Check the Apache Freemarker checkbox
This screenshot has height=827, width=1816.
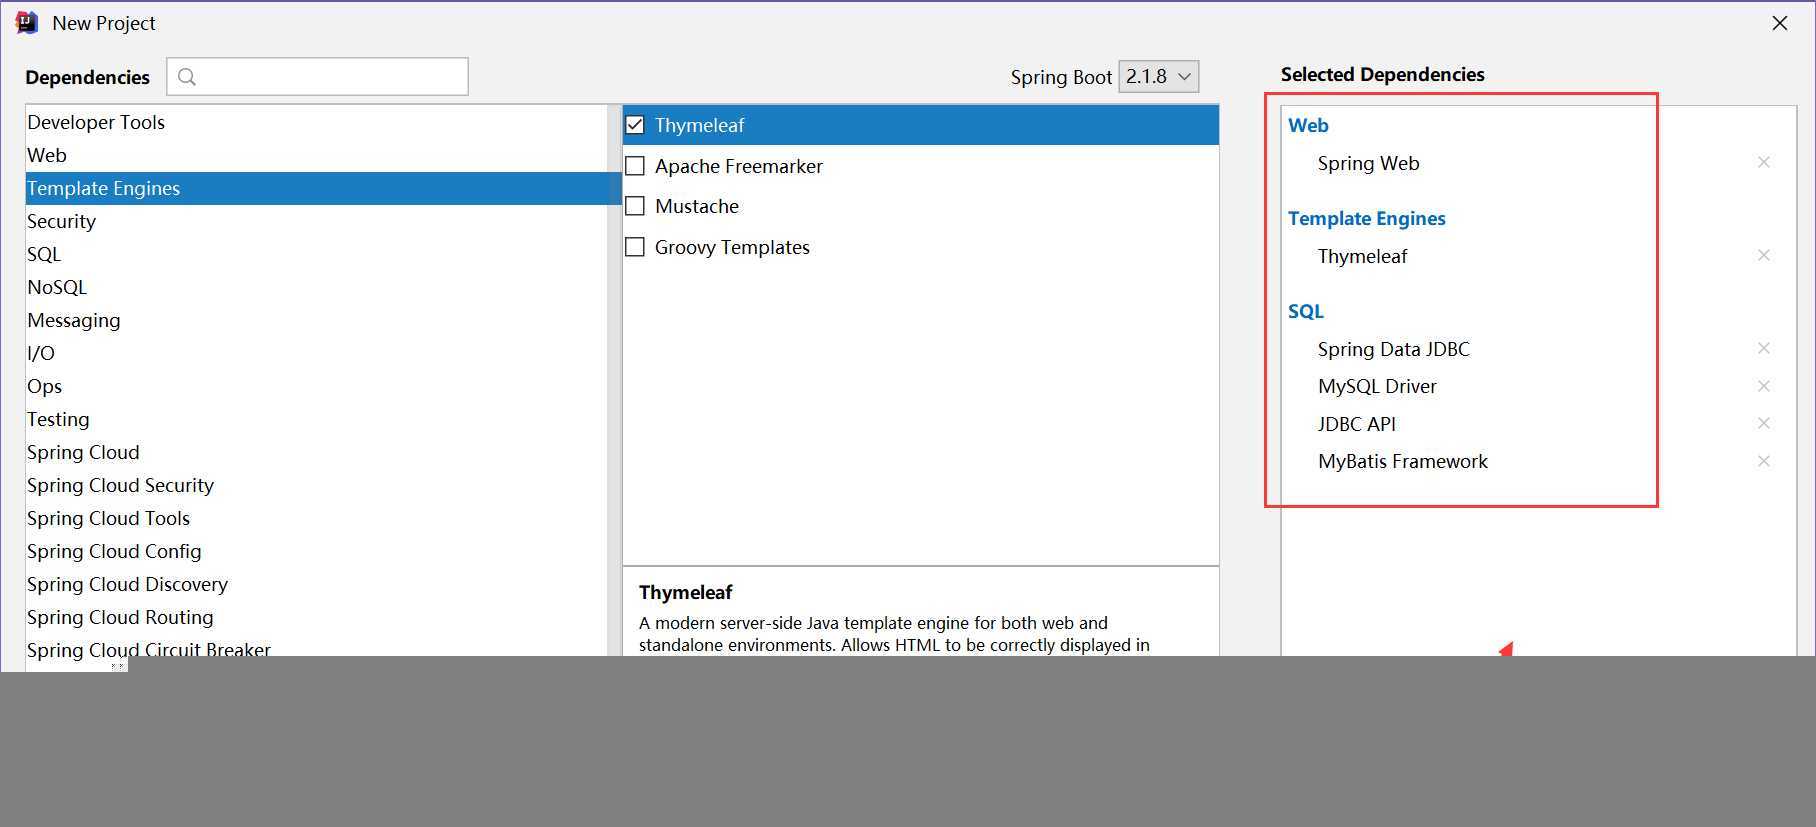(635, 166)
